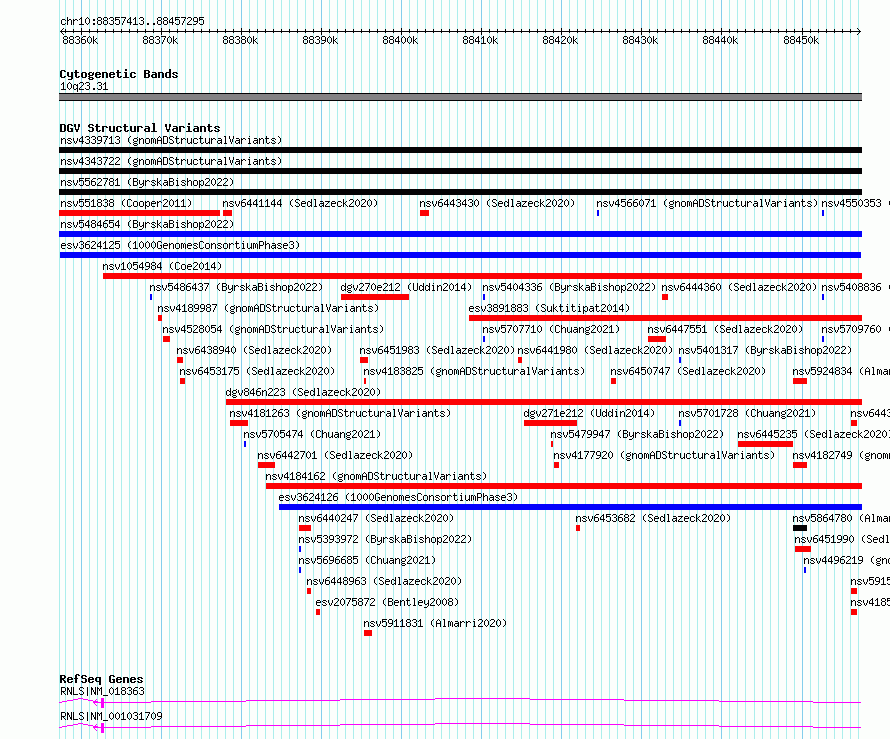Open nsv6453175 Sedlazeck2020 variant label
The image size is (890, 739).
coord(257,371)
